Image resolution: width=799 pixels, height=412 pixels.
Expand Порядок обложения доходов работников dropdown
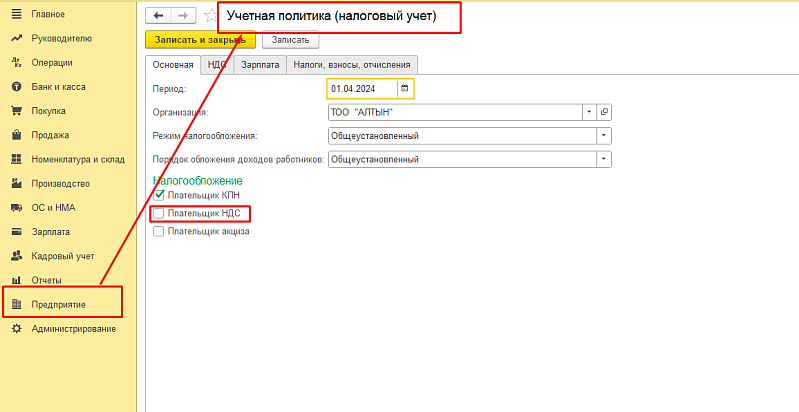pyautogui.click(x=603, y=159)
